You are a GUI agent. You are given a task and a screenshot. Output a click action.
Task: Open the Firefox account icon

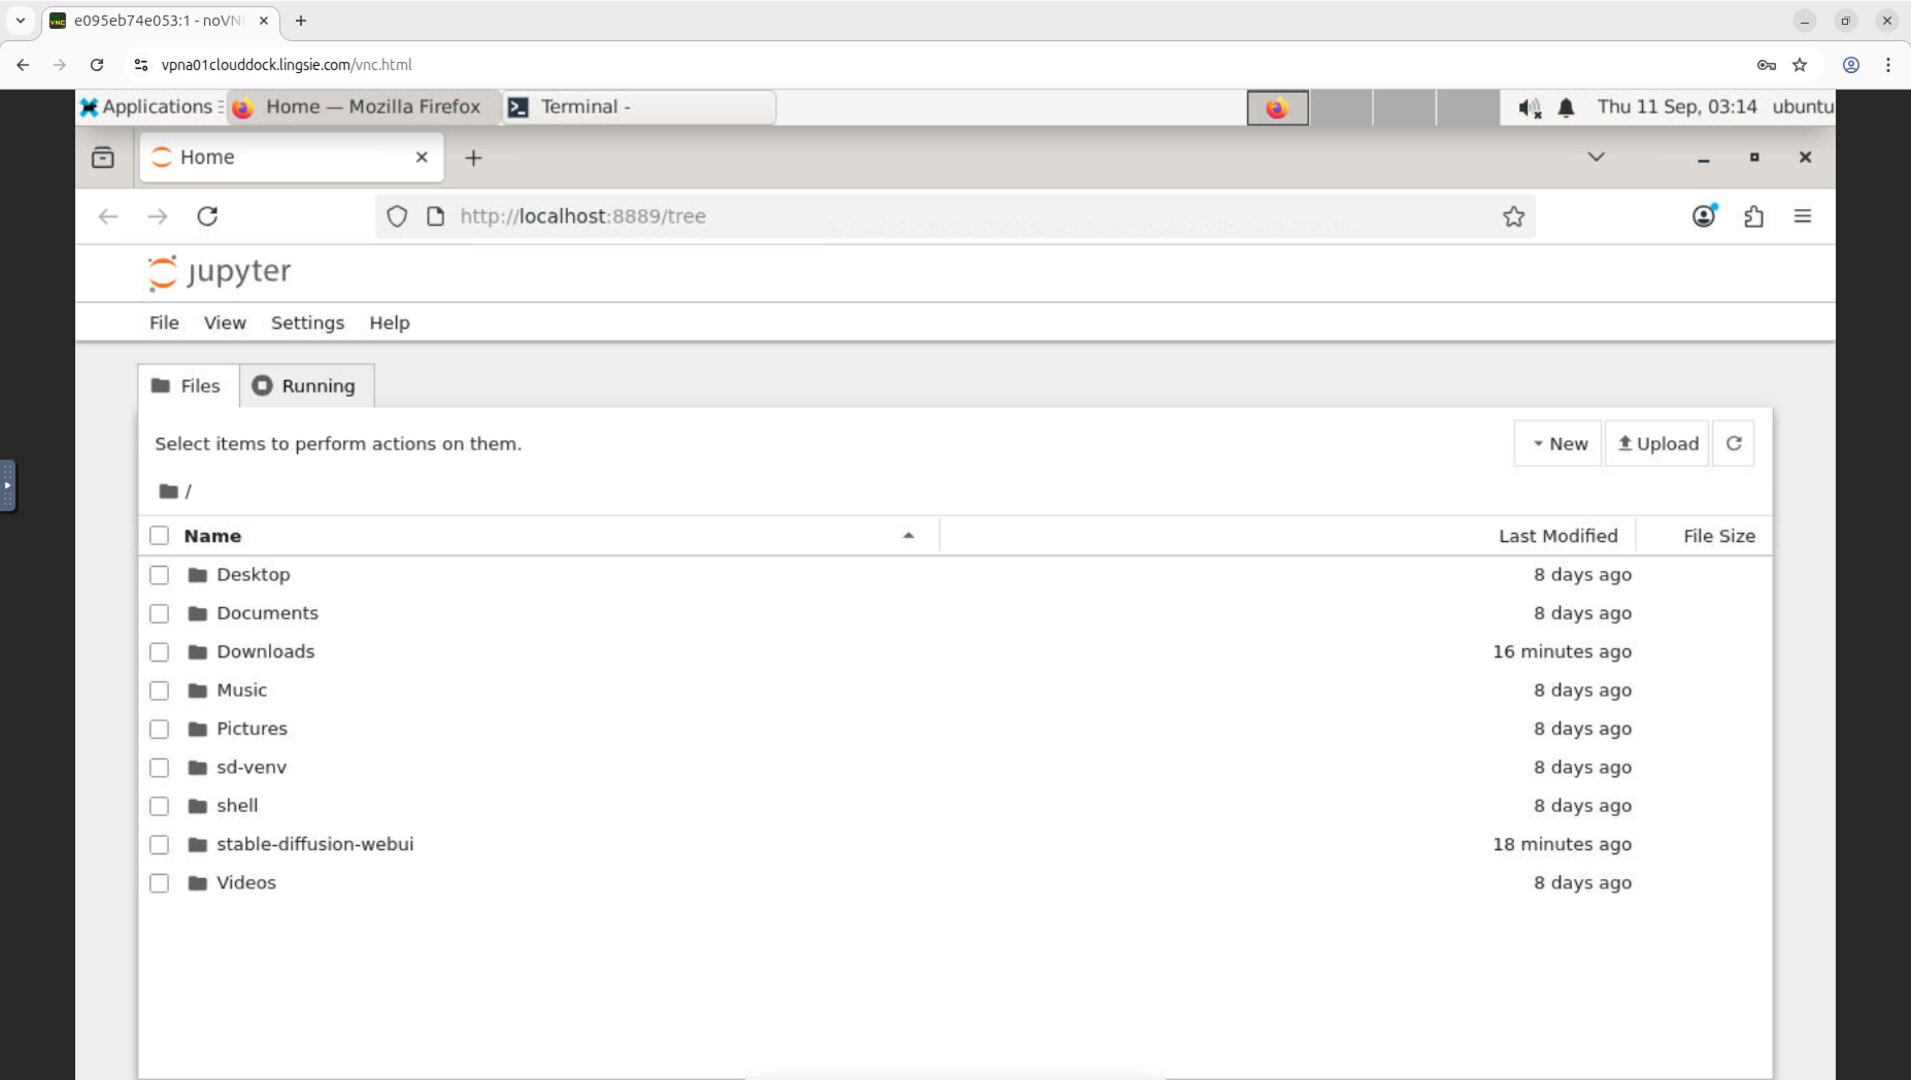pos(1705,216)
